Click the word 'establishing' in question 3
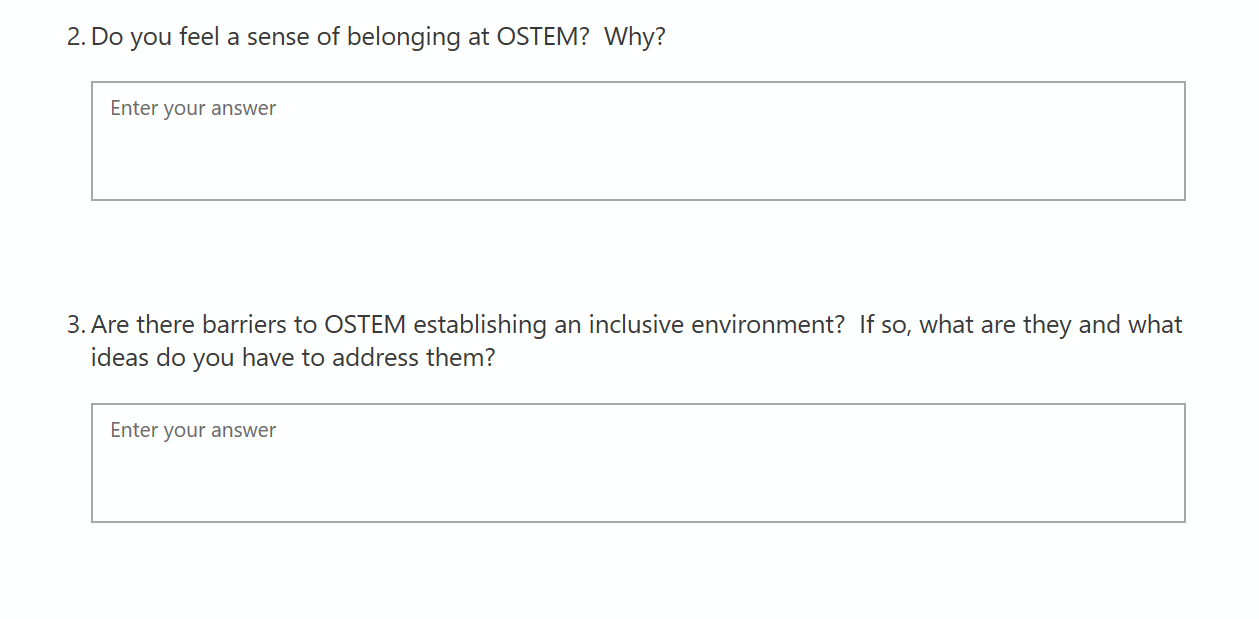 click(478, 325)
